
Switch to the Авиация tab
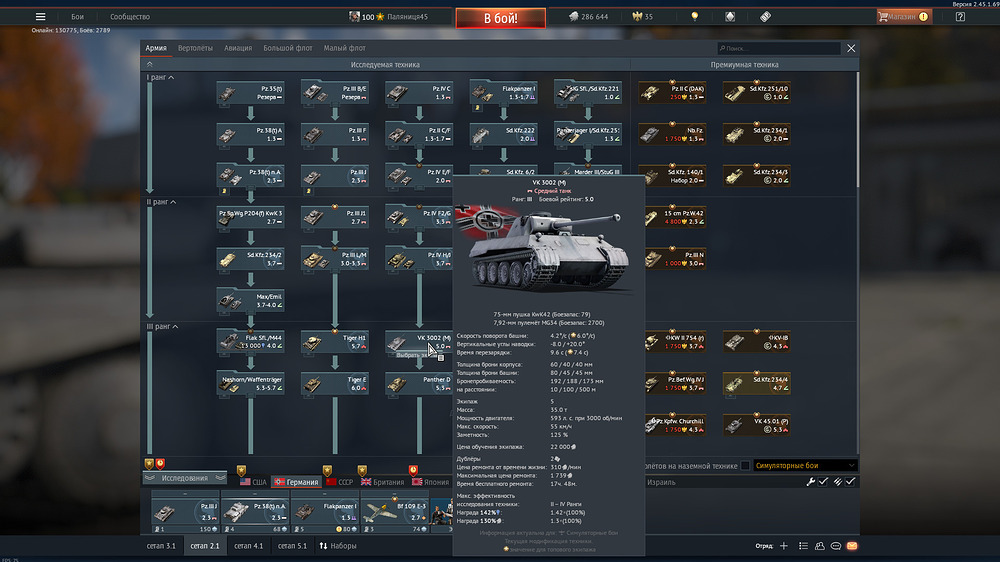[x=238, y=48]
